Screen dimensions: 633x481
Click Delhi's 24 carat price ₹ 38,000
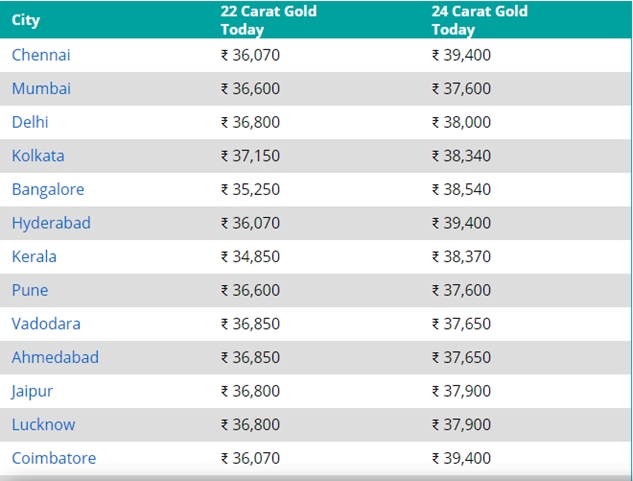461,122
